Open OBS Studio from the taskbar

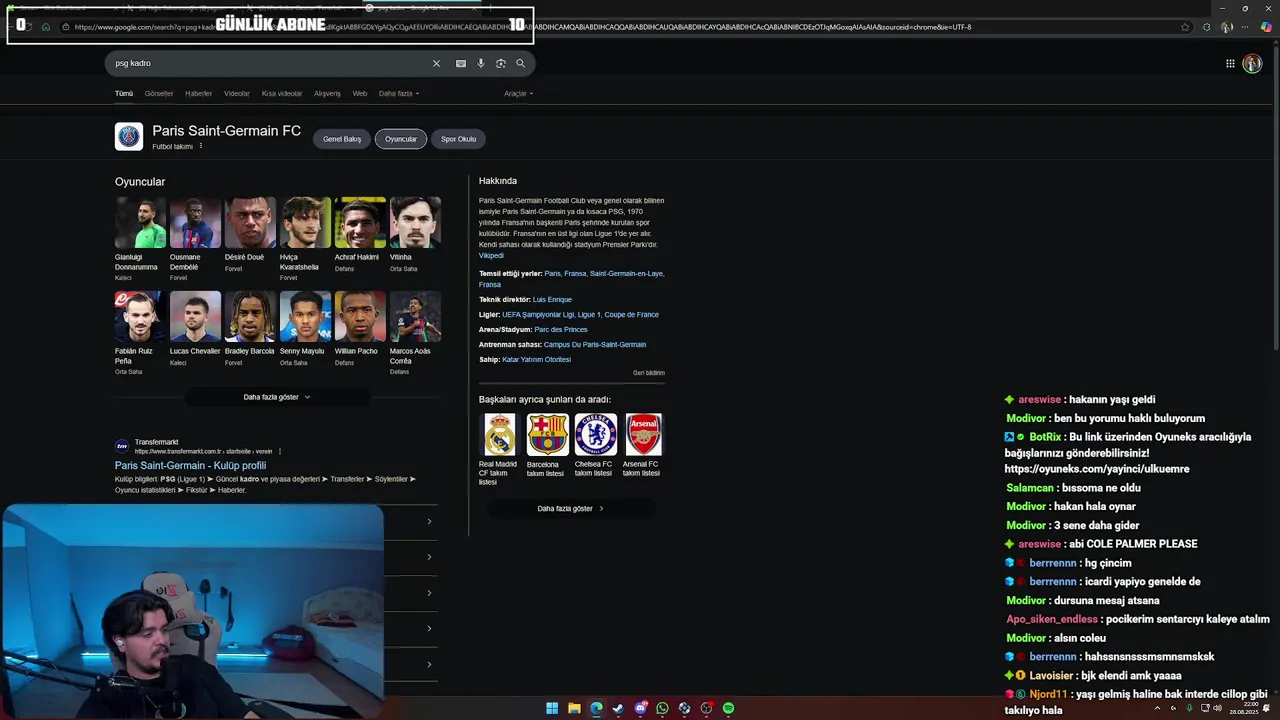[x=706, y=708]
